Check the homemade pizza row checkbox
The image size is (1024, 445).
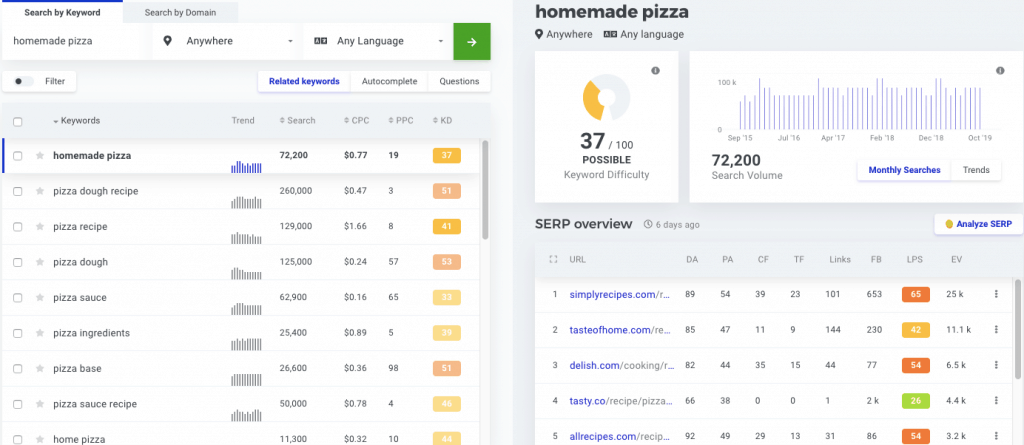pos(18,156)
